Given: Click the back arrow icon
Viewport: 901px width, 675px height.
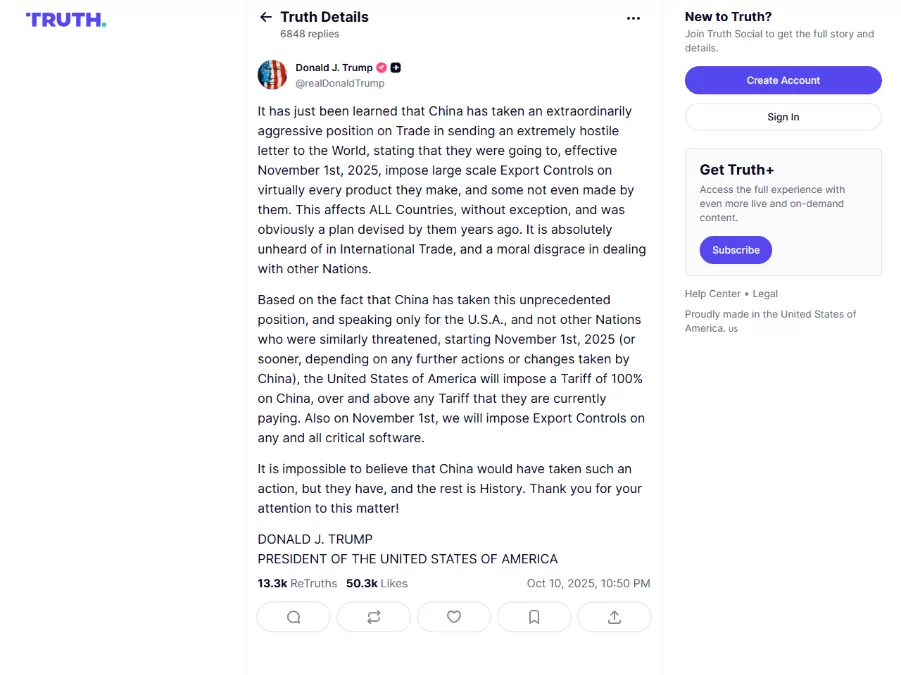Looking at the screenshot, I should point(265,17).
